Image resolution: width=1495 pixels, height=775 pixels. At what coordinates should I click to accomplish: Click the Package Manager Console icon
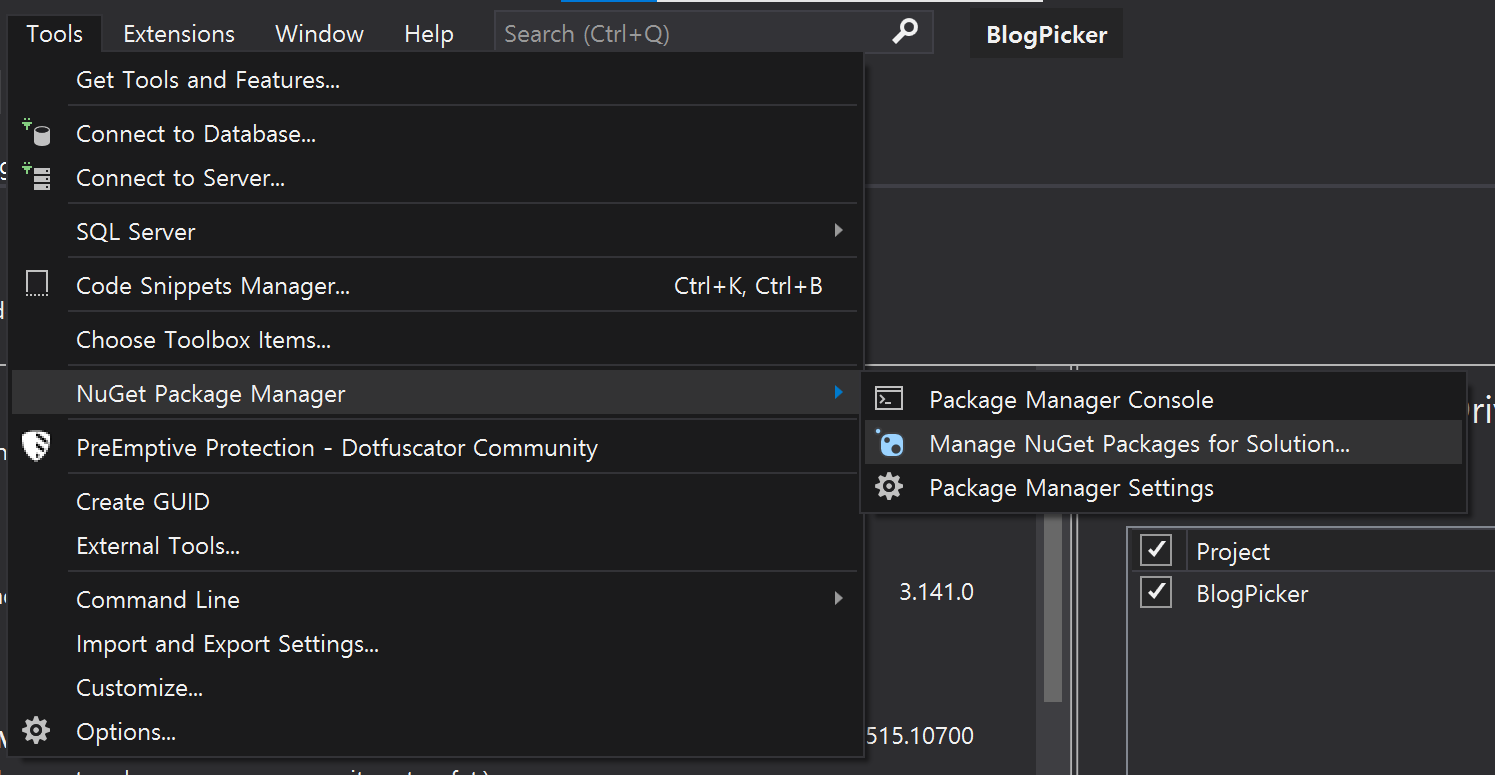tap(889, 399)
